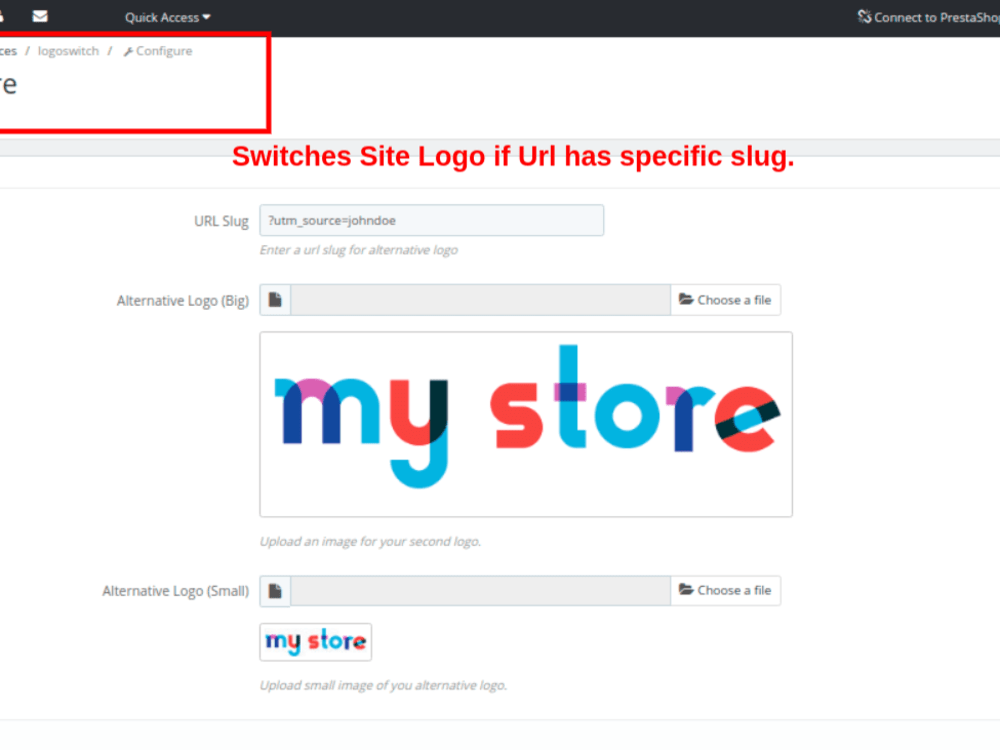Select the Configure breadcrumb item
The width and height of the screenshot is (1000, 750).
tap(163, 50)
